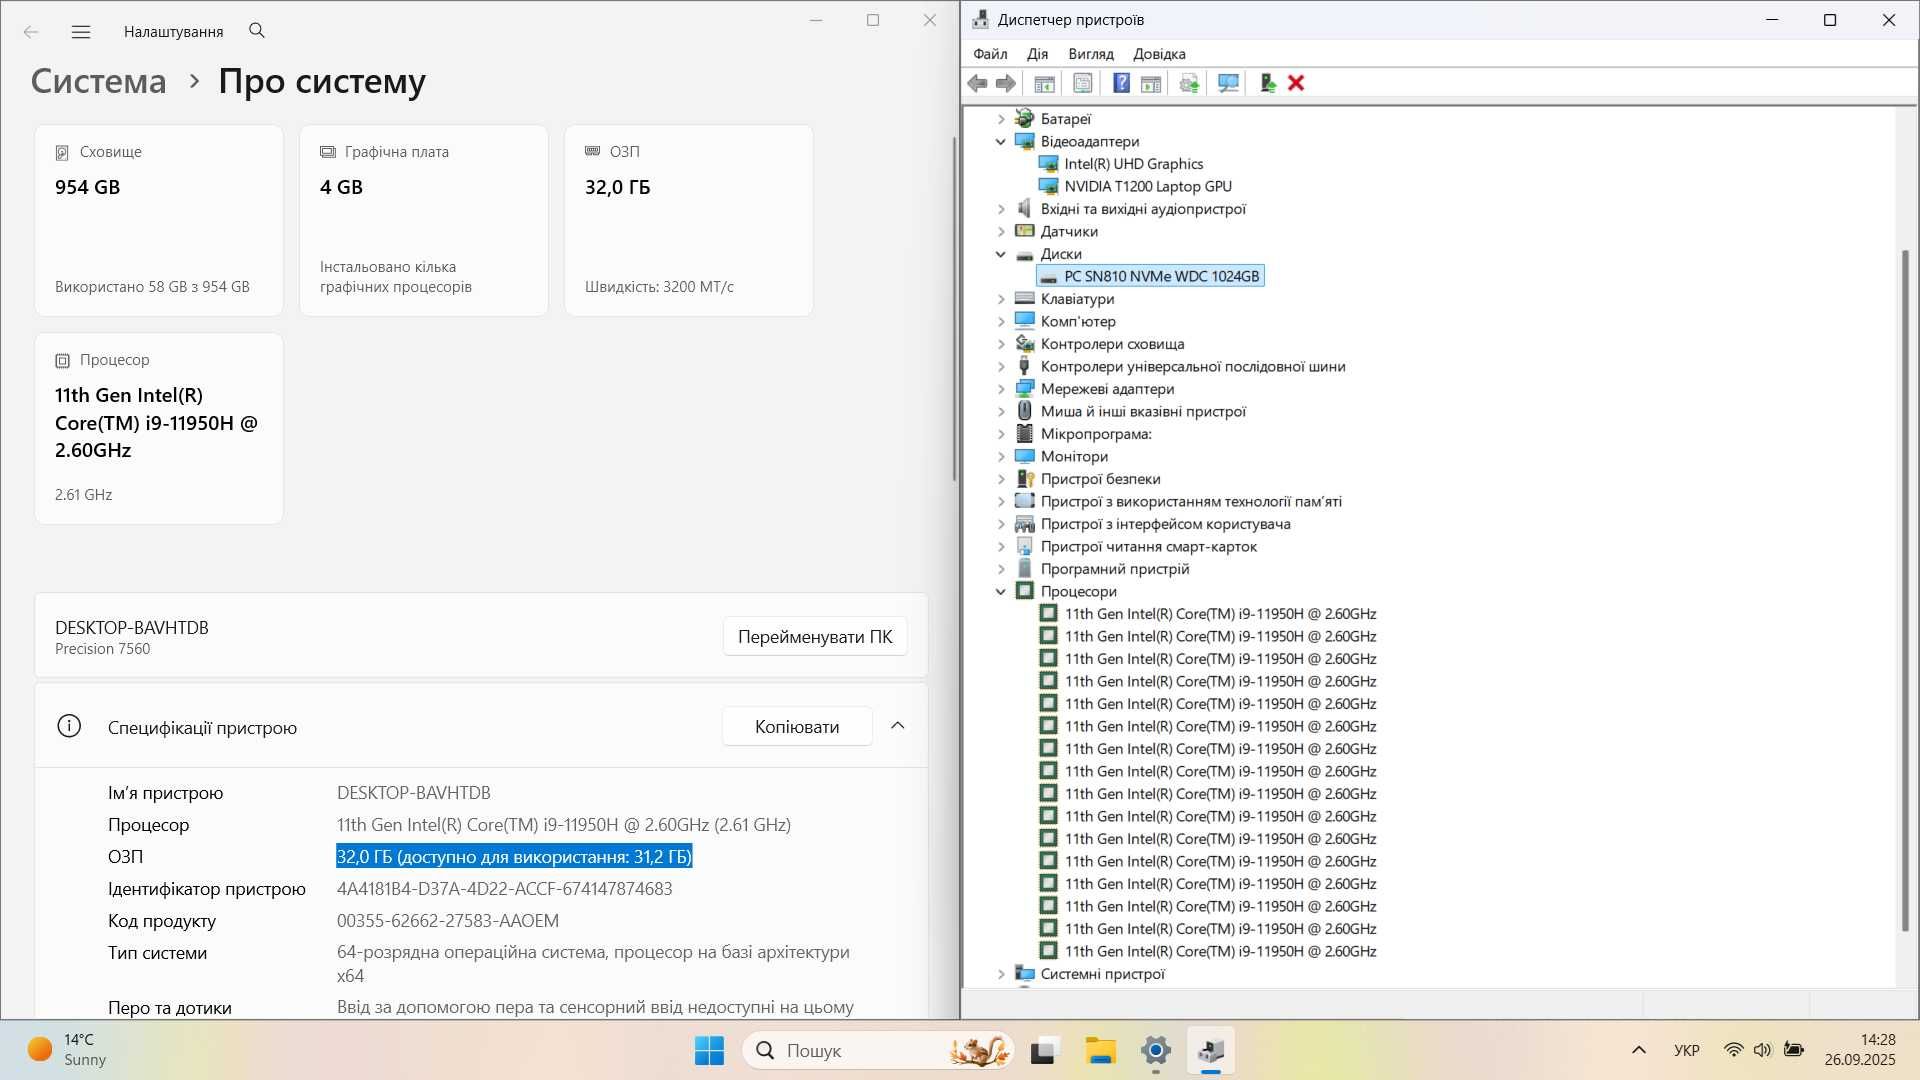Select Intel(R) UHD Graphics device
This screenshot has height=1080, width=1920.
coord(1133,164)
